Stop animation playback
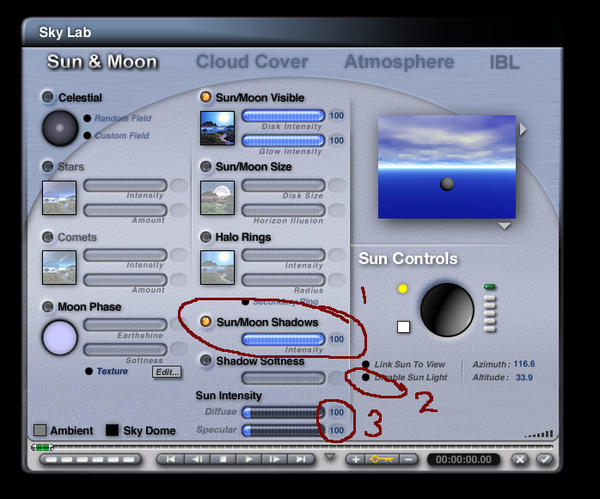600x499 pixels. tap(223, 459)
